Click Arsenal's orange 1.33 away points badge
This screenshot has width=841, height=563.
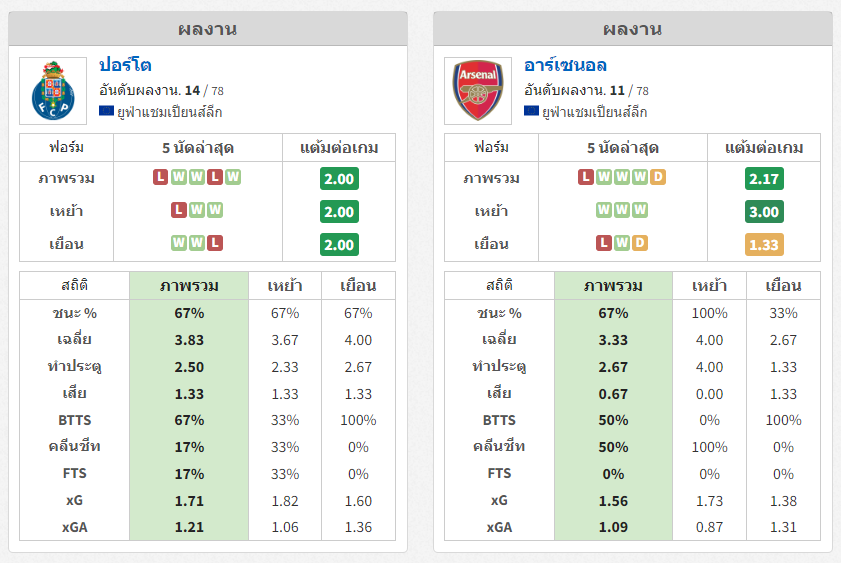(764, 245)
